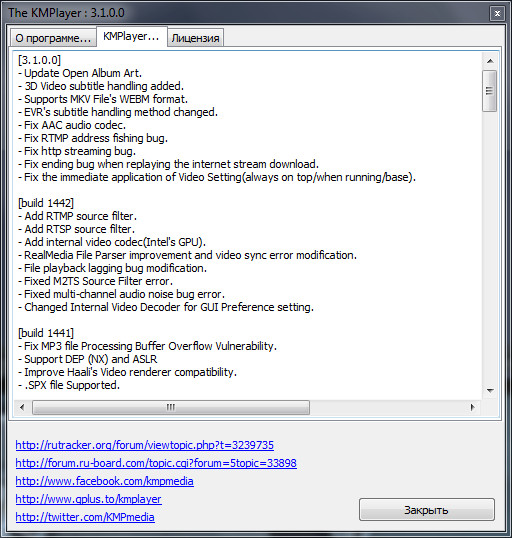Click the [build 1441] heading
The image size is (512, 538).
pyautogui.click(x=46, y=333)
